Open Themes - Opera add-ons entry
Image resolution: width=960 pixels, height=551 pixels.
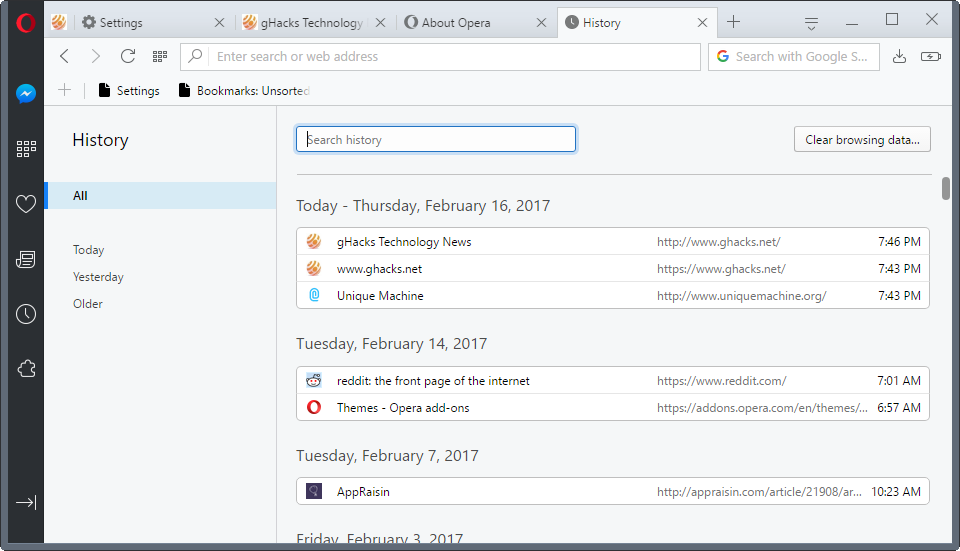point(613,407)
